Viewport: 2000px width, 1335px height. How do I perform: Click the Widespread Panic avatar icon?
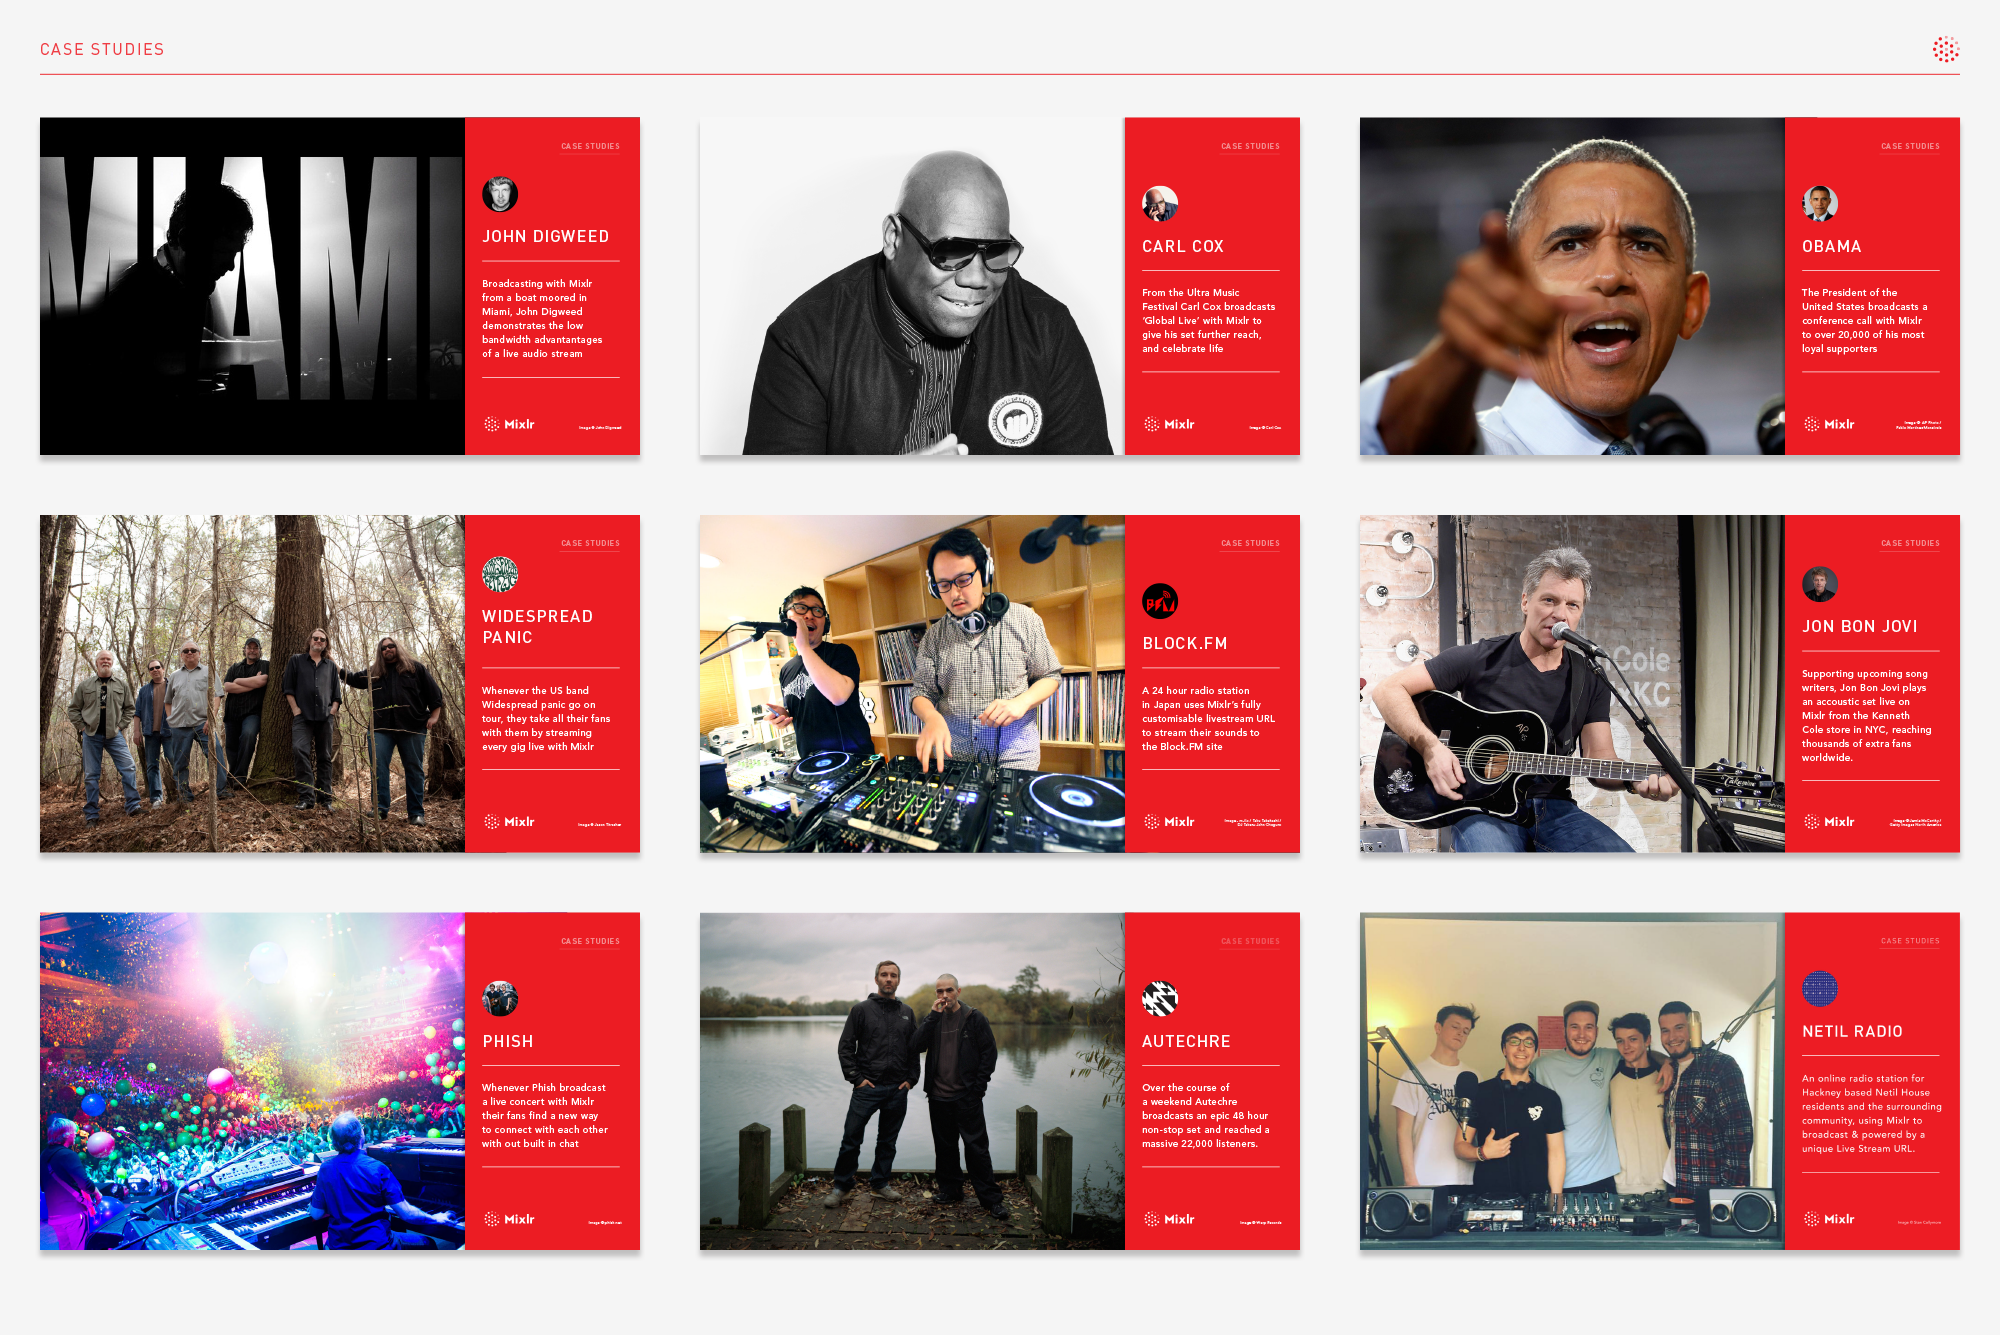point(500,574)
